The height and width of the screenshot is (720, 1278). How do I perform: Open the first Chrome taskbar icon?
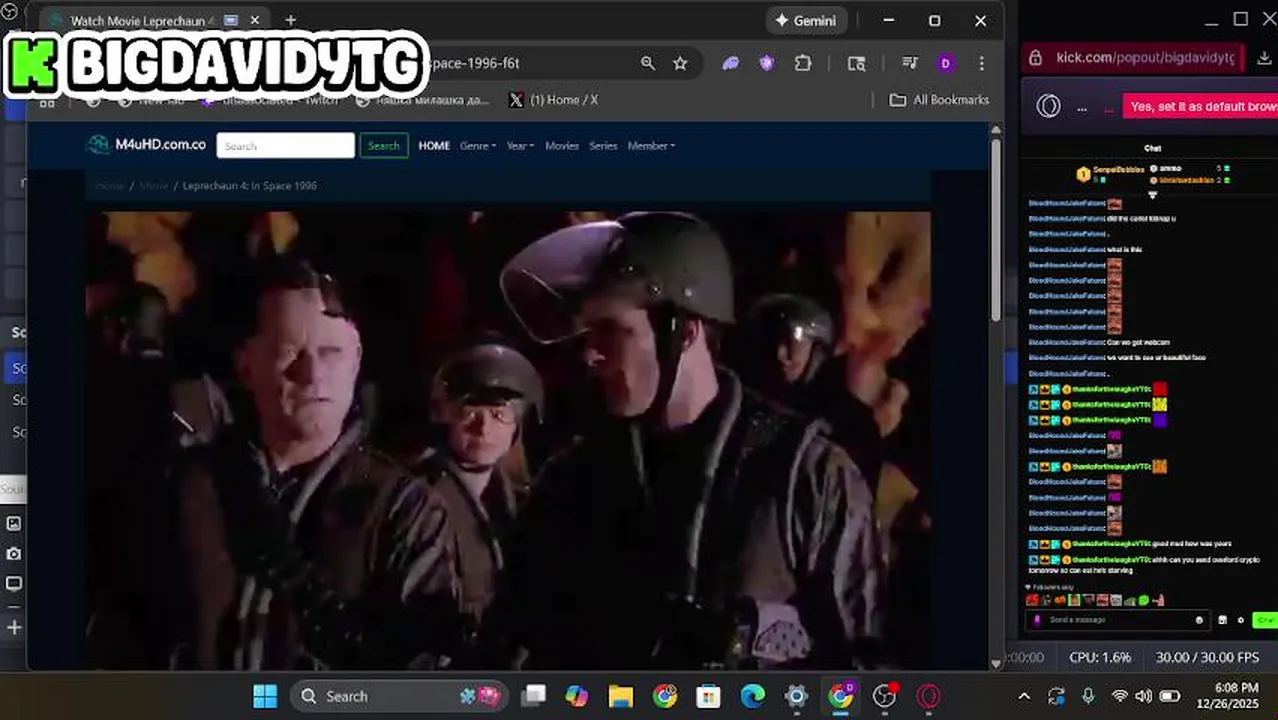pos(665,696)
